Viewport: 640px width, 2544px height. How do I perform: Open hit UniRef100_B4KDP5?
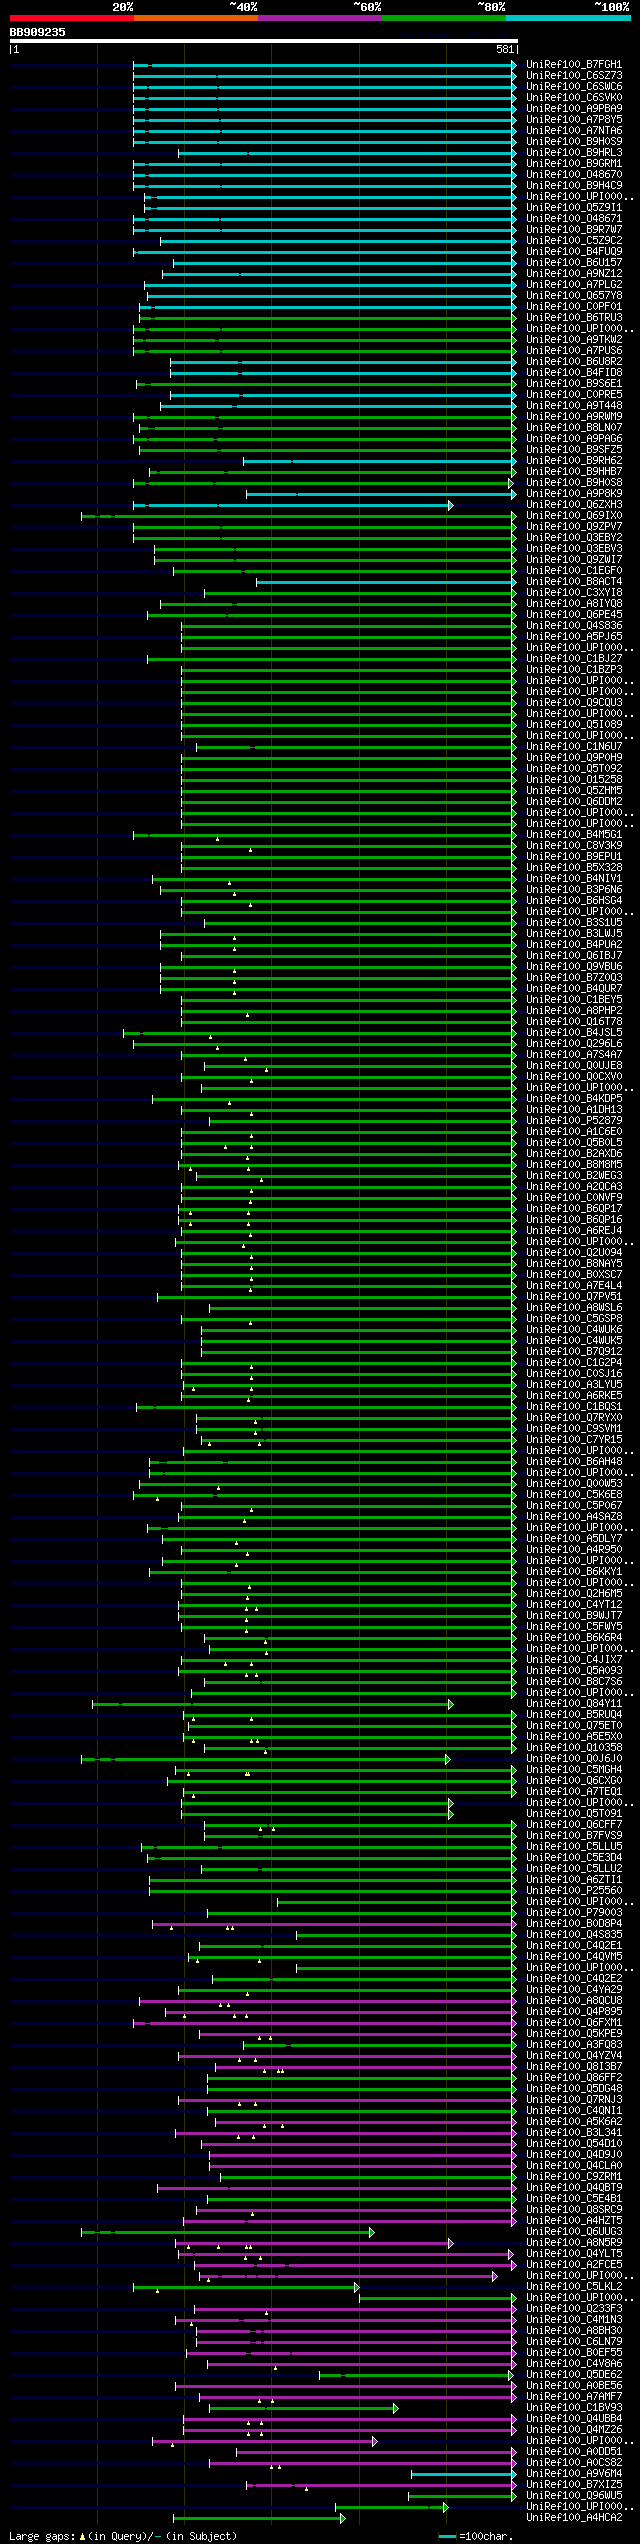point(574,1099)
